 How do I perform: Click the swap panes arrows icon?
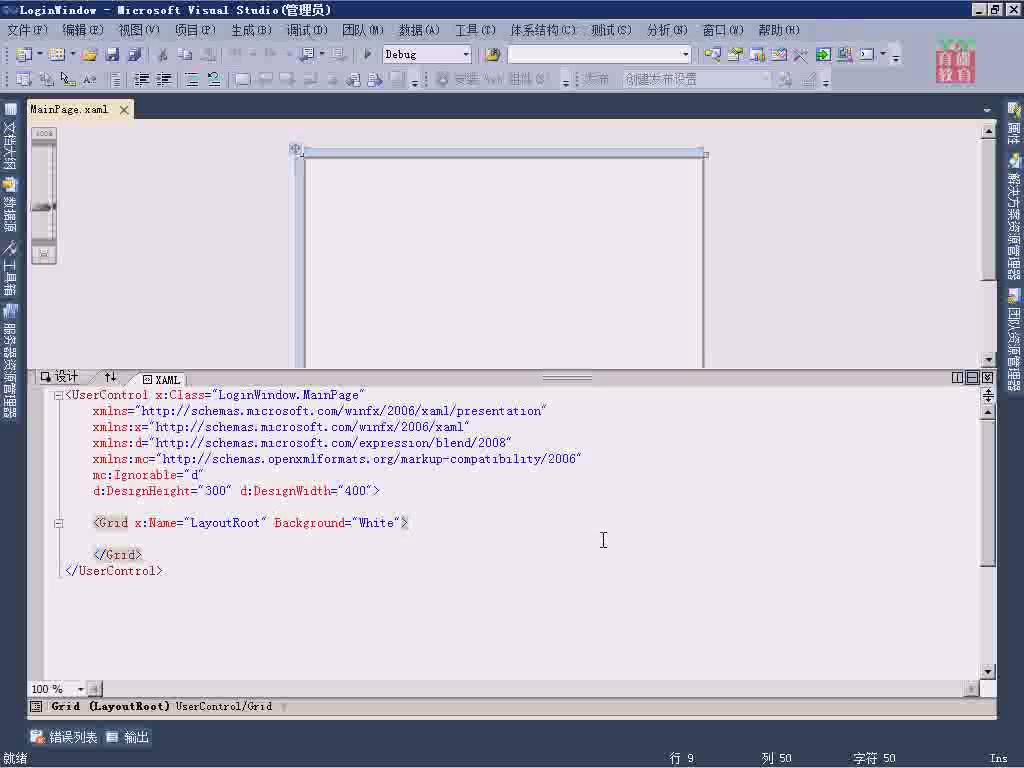pyautogui.click(x=110, y=377)
